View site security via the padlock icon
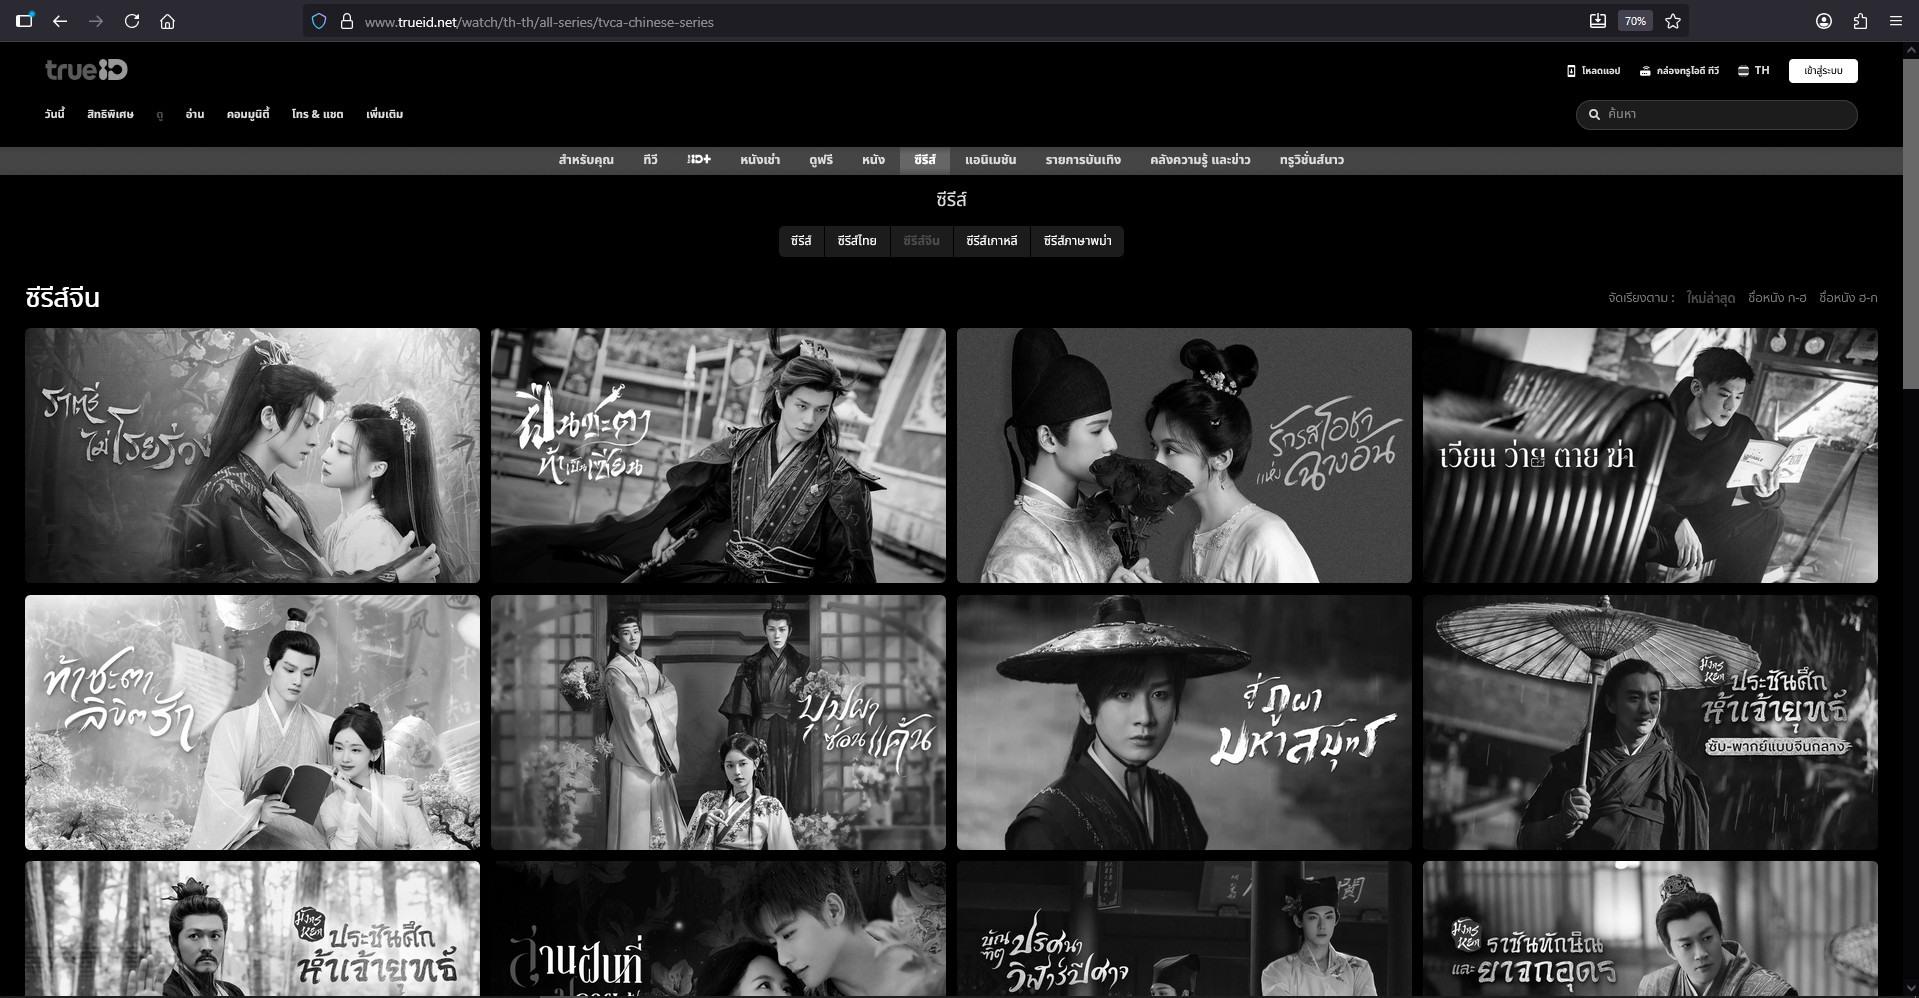 (x=347, y=21)
